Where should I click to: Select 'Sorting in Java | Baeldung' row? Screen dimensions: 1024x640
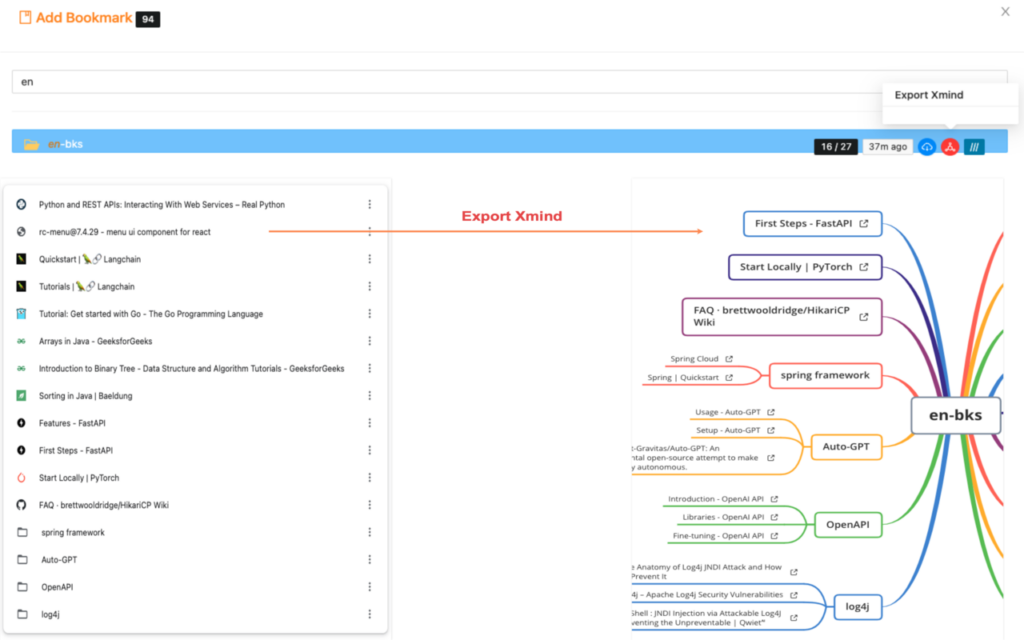click(x=195, y=396)
